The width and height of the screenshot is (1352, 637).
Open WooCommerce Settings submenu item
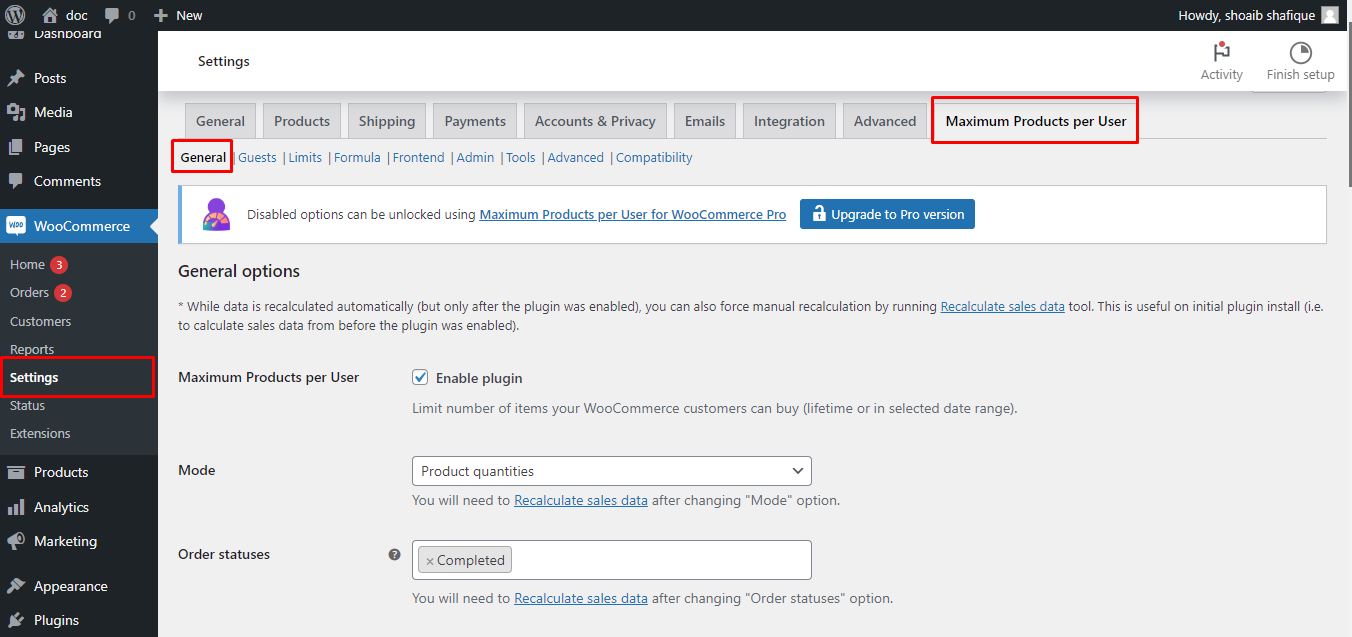click(x=34, y=377)
